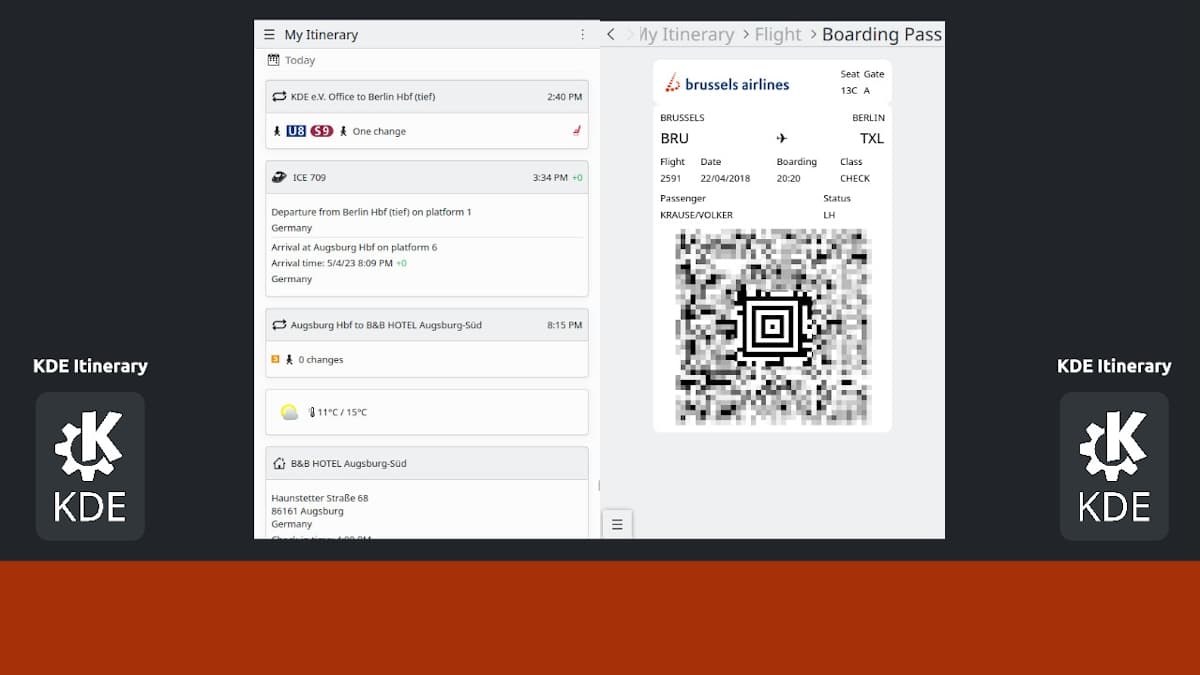Click the transfer icon for KDE e.V. Office

coord(279,97)
